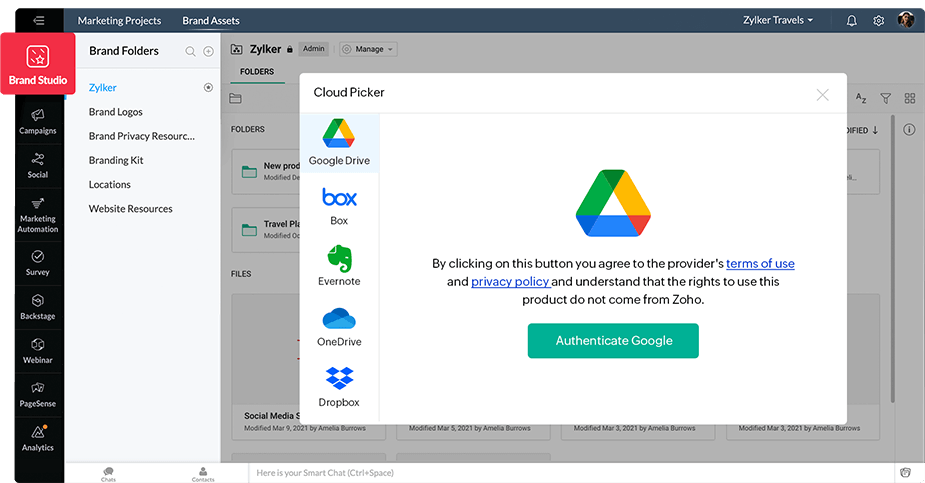The width and height of the screenshot is (925, 483).
Task: Open the Zylker brand folder
Action: pyautogui.click(x=103, y=87)
